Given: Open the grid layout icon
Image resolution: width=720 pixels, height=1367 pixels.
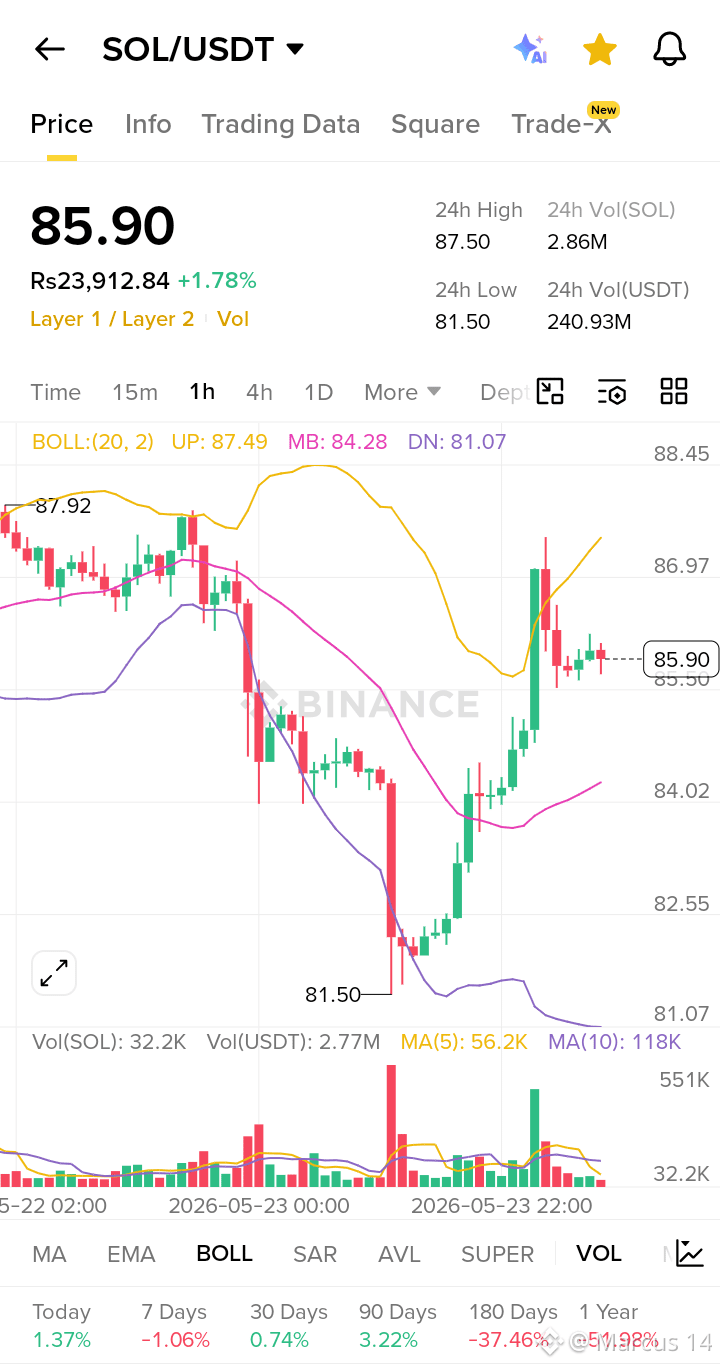Looking at the screenshot, I should pyautogui.click(x=674, y=392).
